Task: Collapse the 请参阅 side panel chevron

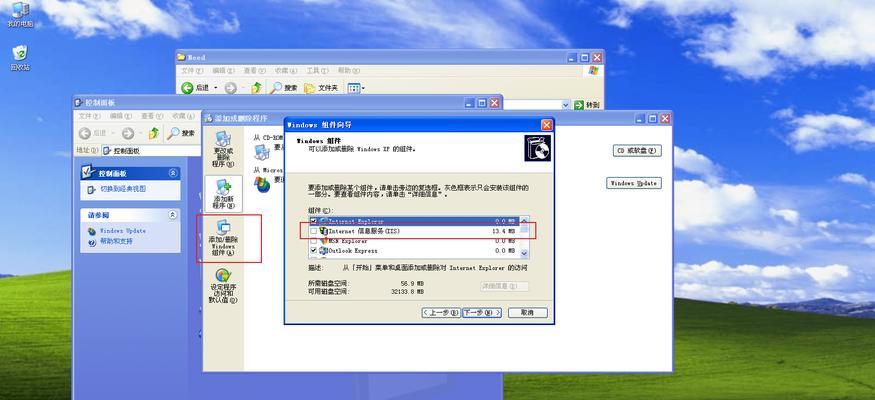Action: (x=173, y=215)
